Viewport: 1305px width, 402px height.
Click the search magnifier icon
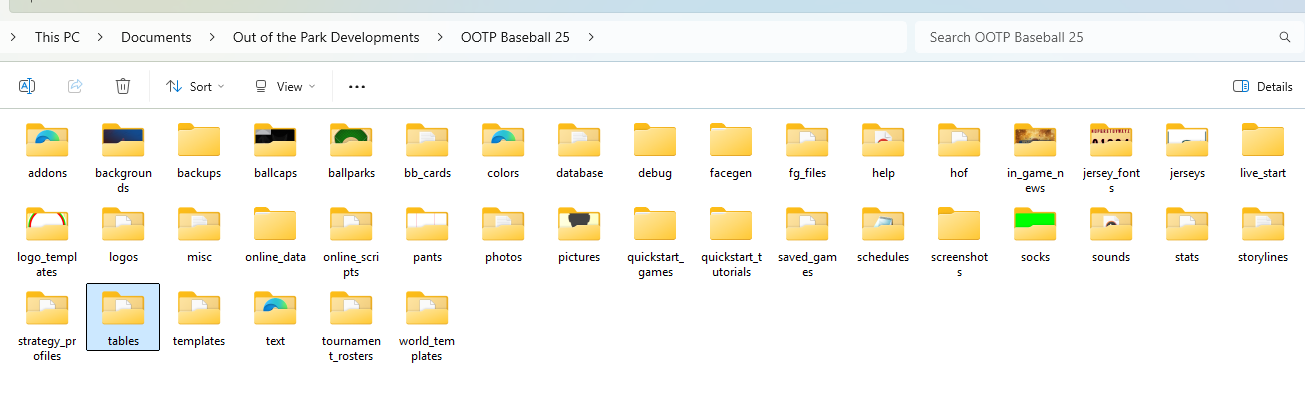point(1285,37)
